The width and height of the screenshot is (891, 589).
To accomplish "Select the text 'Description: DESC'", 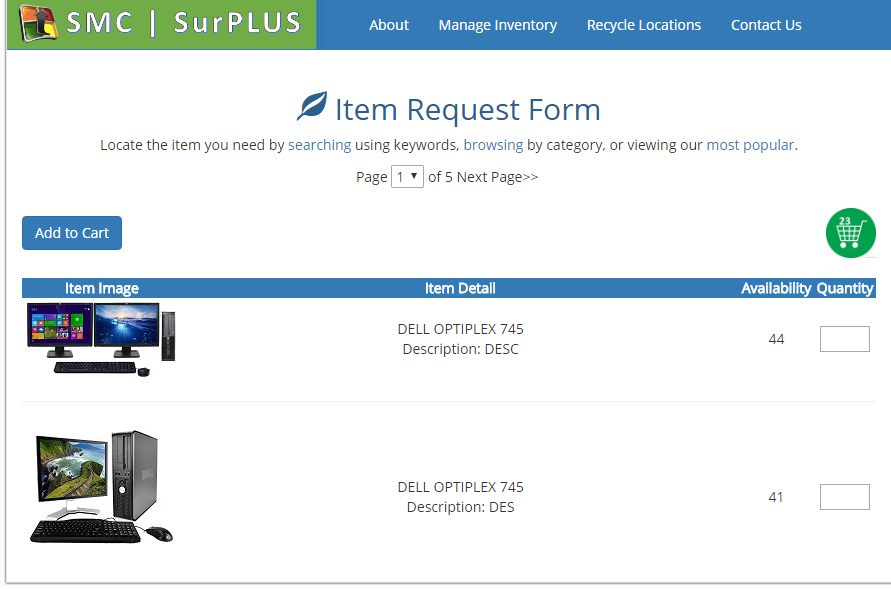I will pyautogui.click(x=460, y=349).
